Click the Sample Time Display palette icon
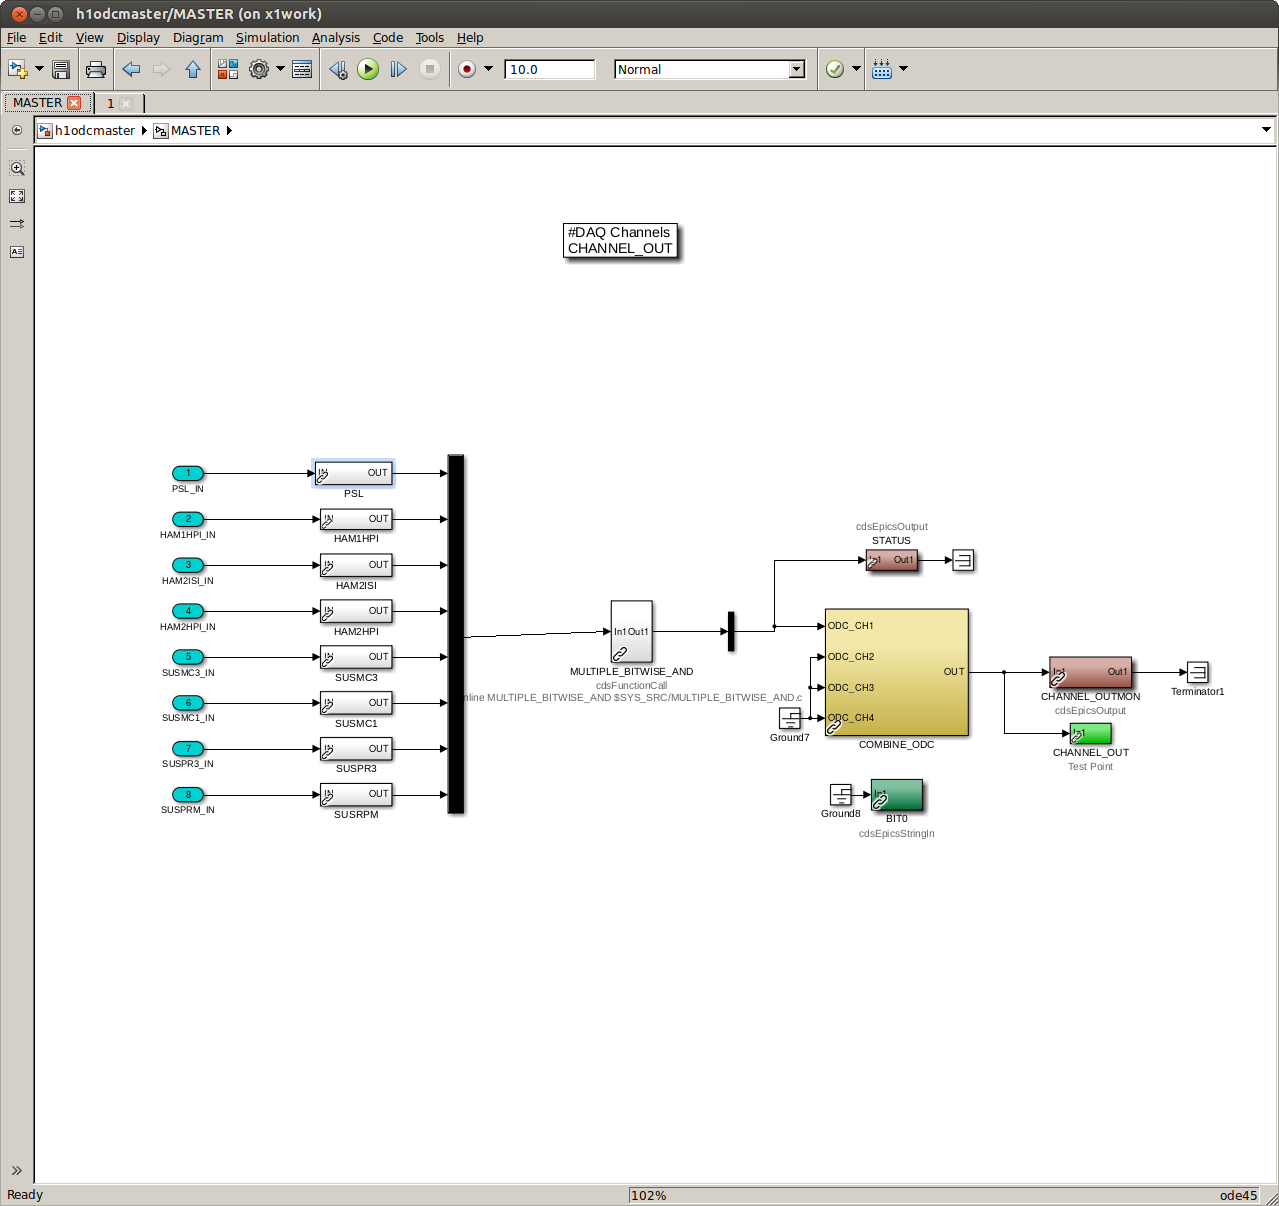1279x1206 pixels. [x=17, y=224]
